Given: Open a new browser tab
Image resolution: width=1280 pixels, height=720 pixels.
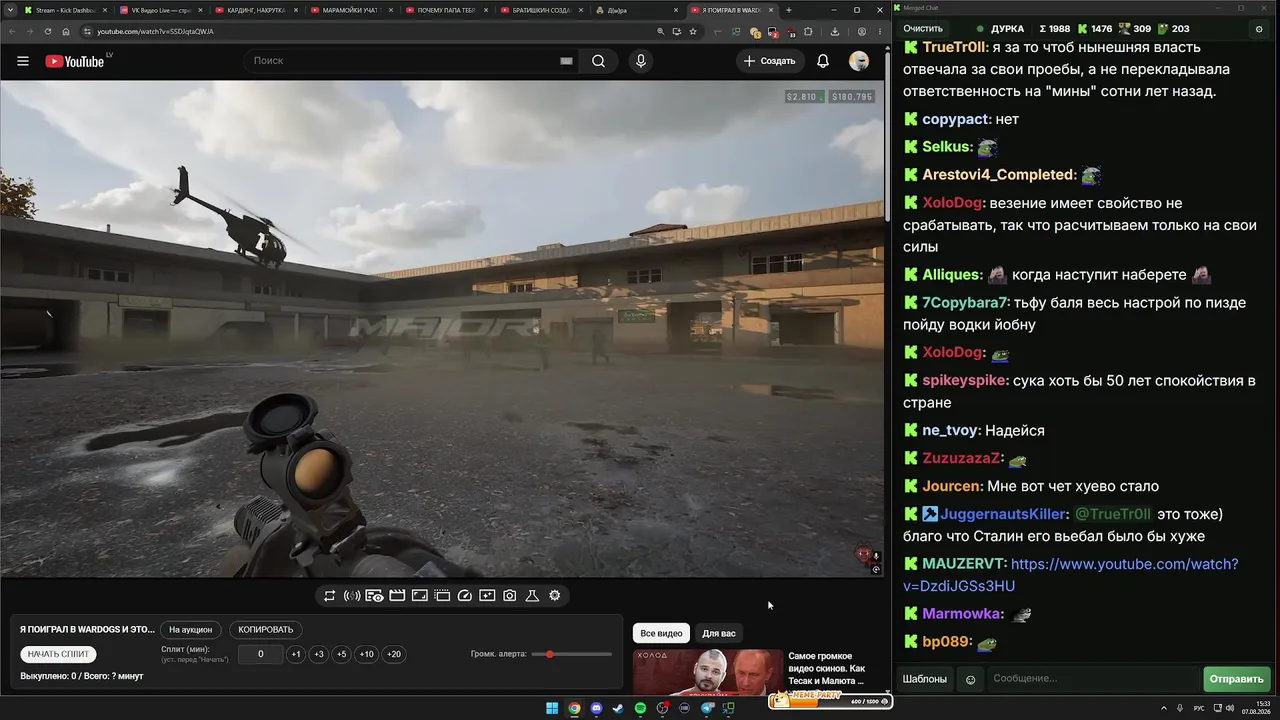Looking at the screenshot, I should click(789, 10).
